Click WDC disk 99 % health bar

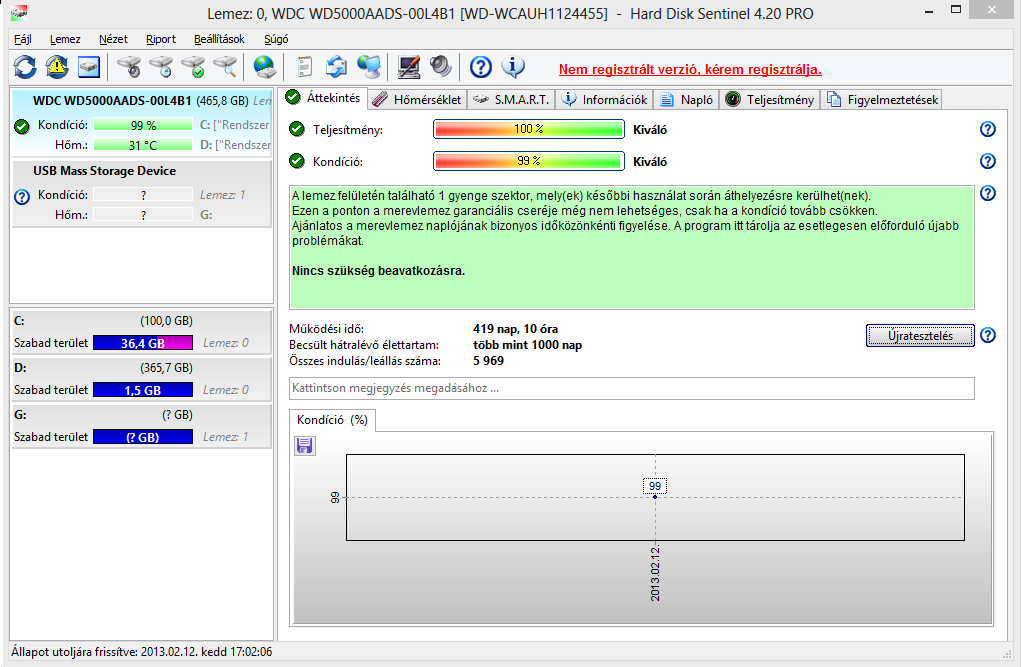(x=143, y=125)
